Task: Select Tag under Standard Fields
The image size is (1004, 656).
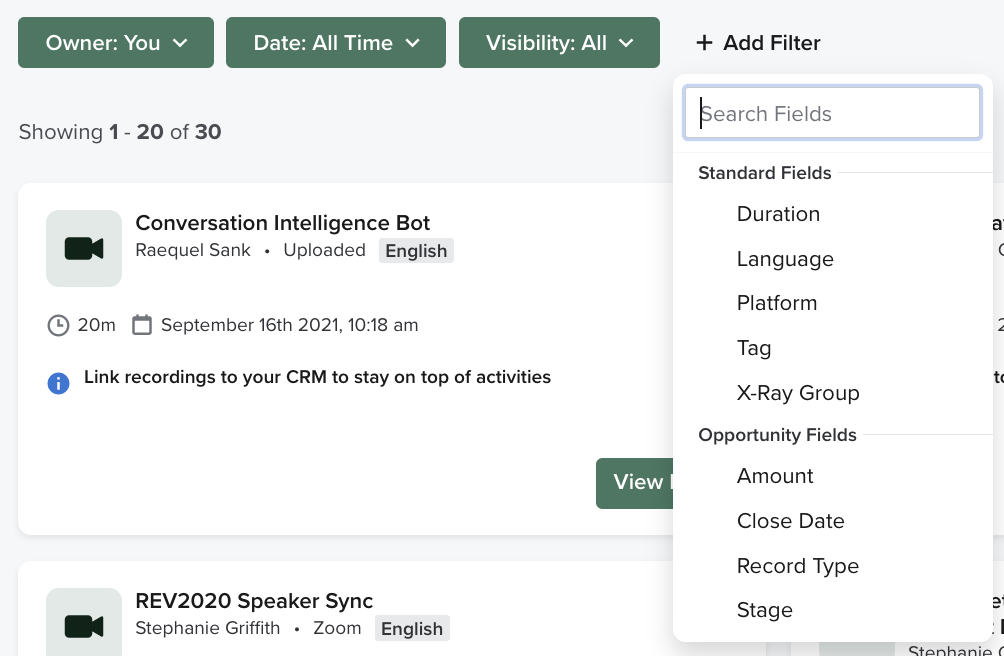Action: point(754,347)
